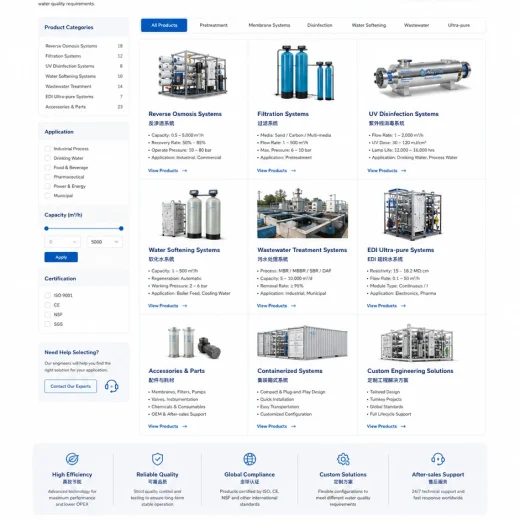Viewport: 520px width, 520px height.
Task: Click the right handle of capacity slider
Action: click(121, 228)
